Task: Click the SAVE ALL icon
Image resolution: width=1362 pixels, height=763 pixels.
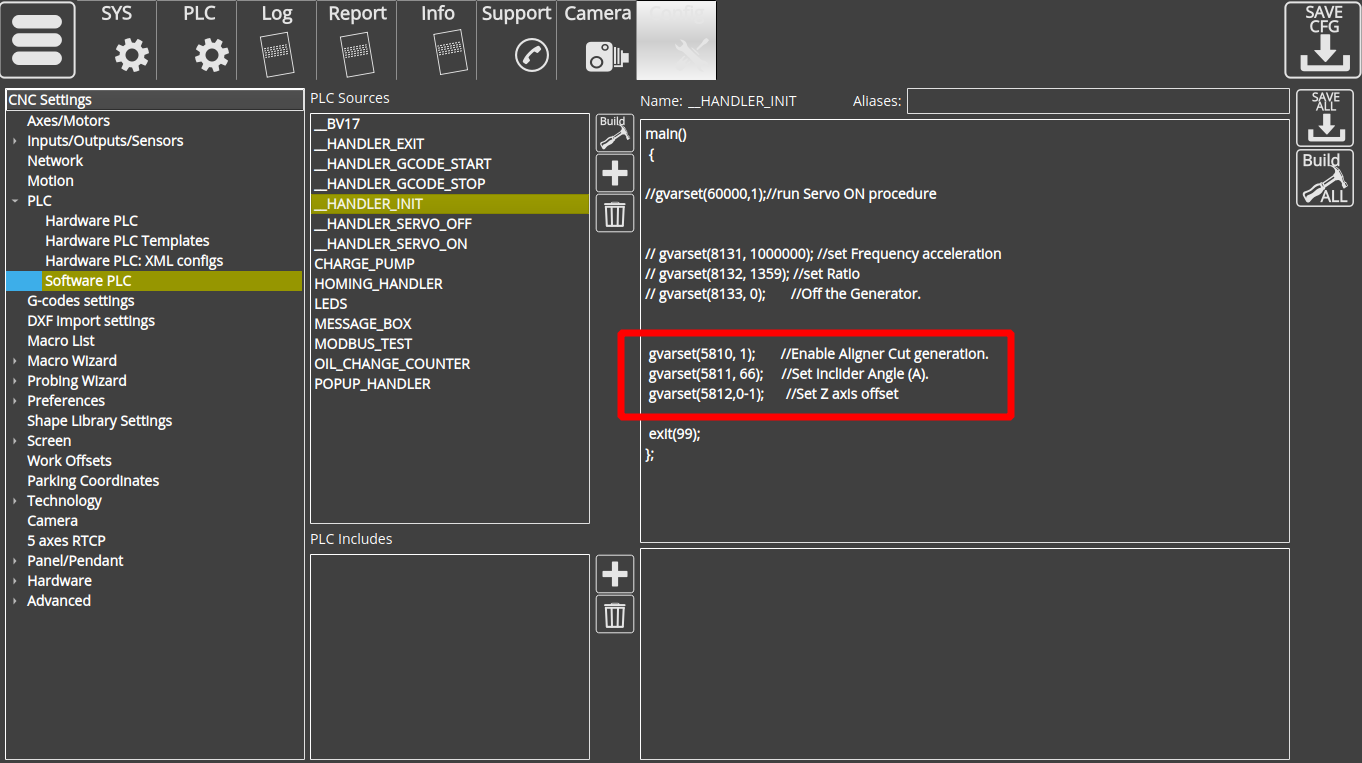Action: (1324, 119)
